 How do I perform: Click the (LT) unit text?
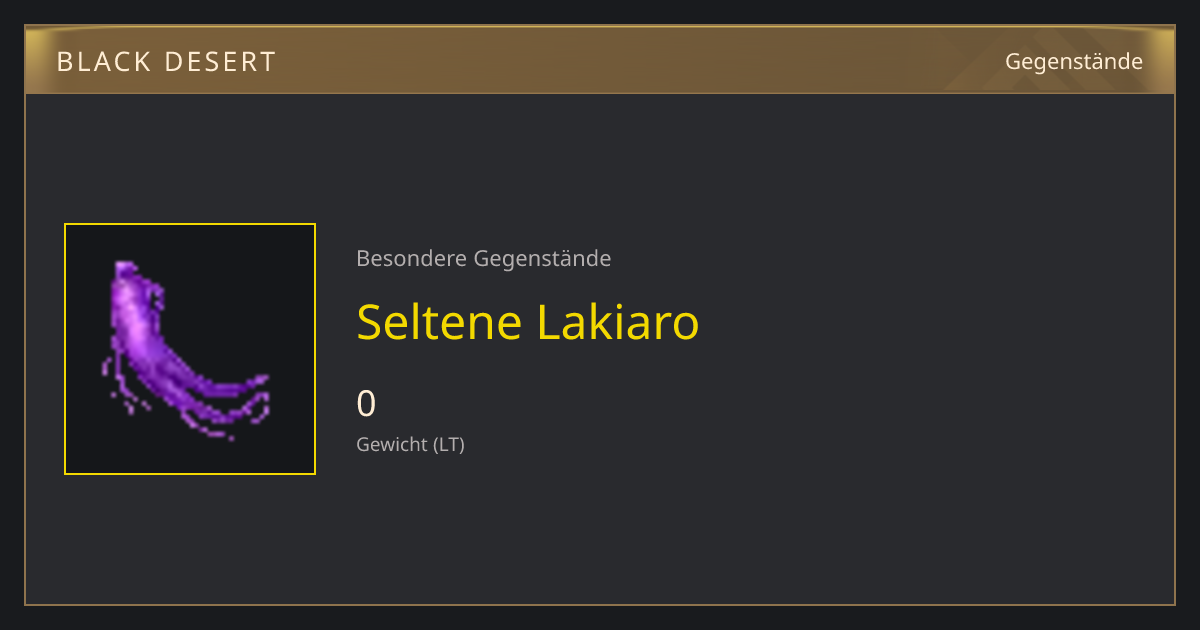(x=449, y=444)
